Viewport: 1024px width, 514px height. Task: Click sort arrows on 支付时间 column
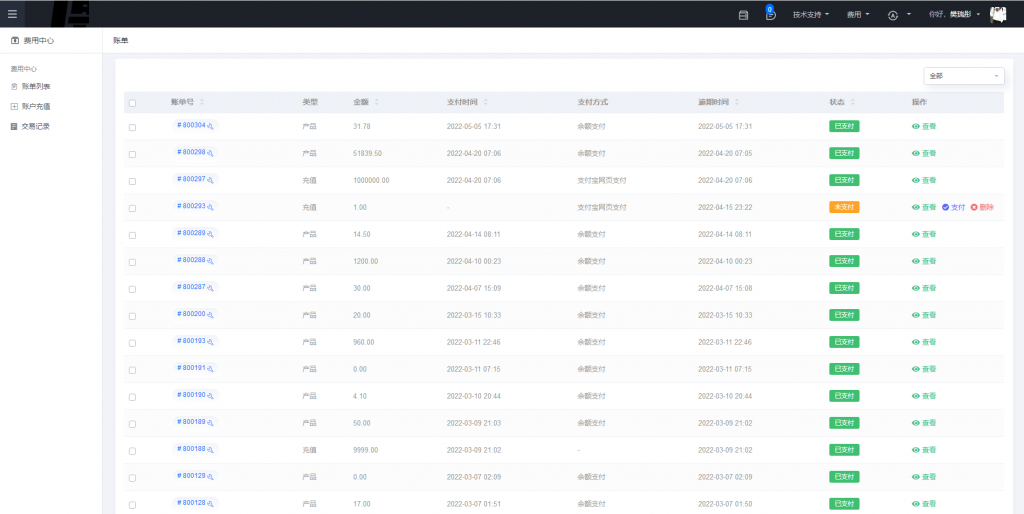(486, 102)
